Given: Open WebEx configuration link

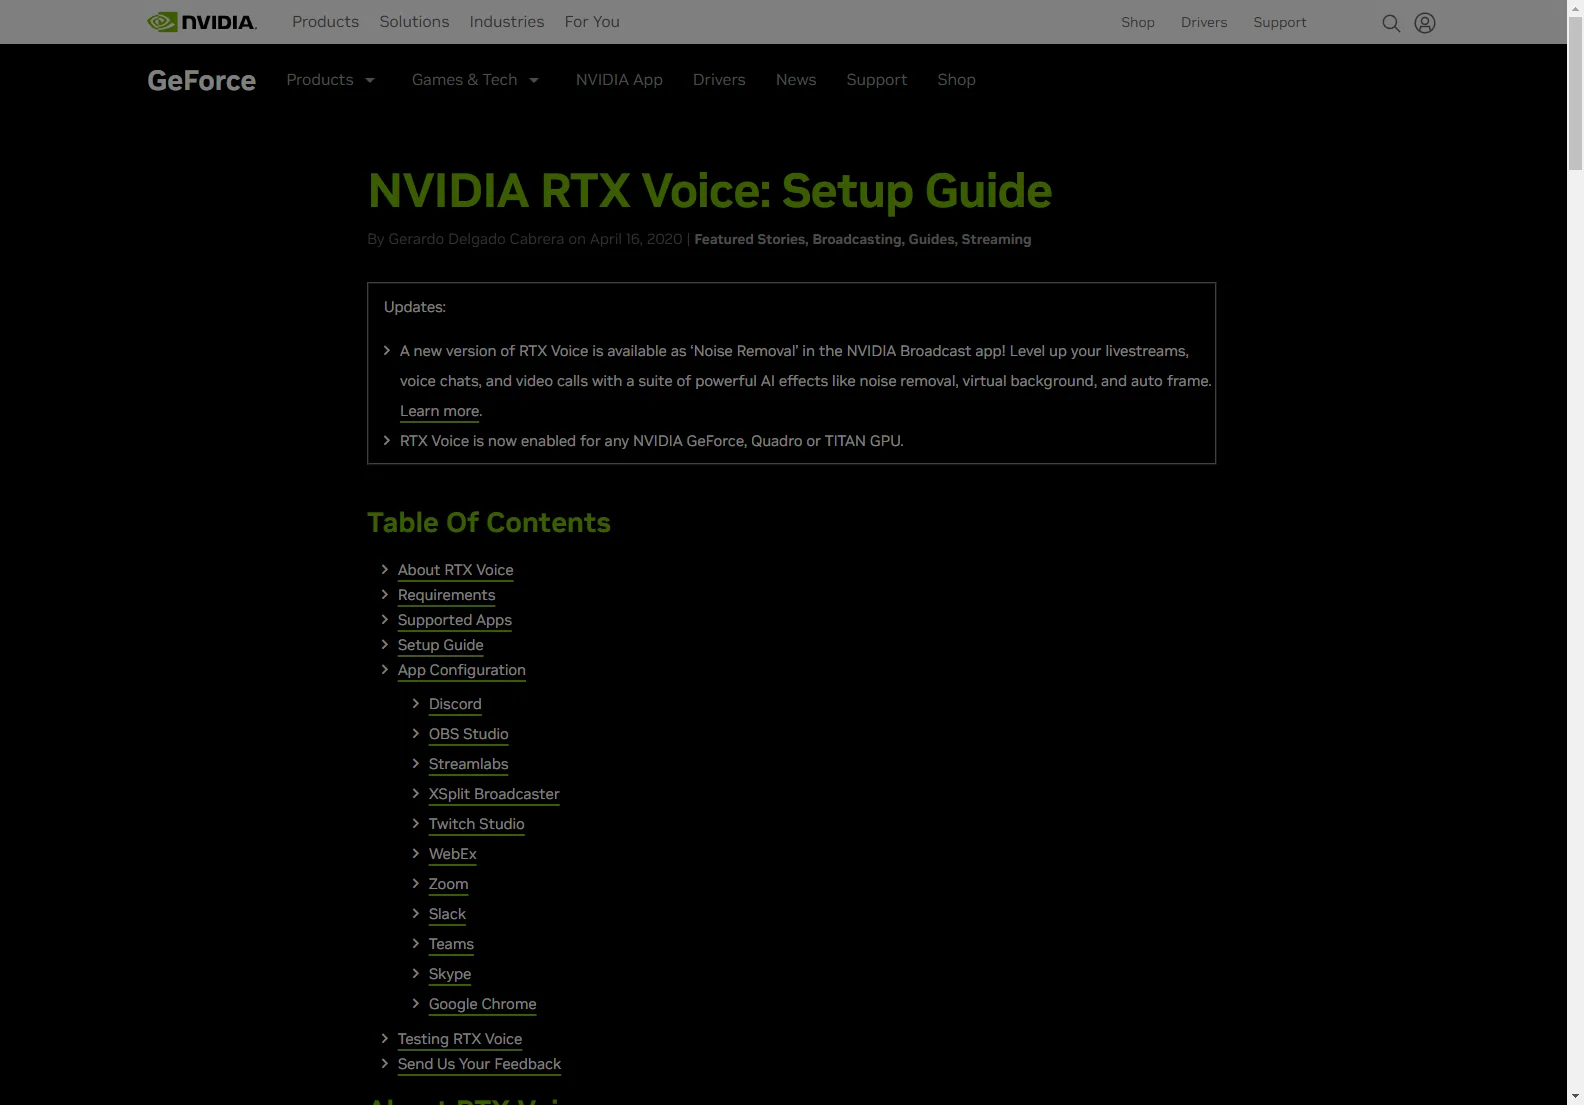Looking at the screenshot, I should [x=452, y=854].
